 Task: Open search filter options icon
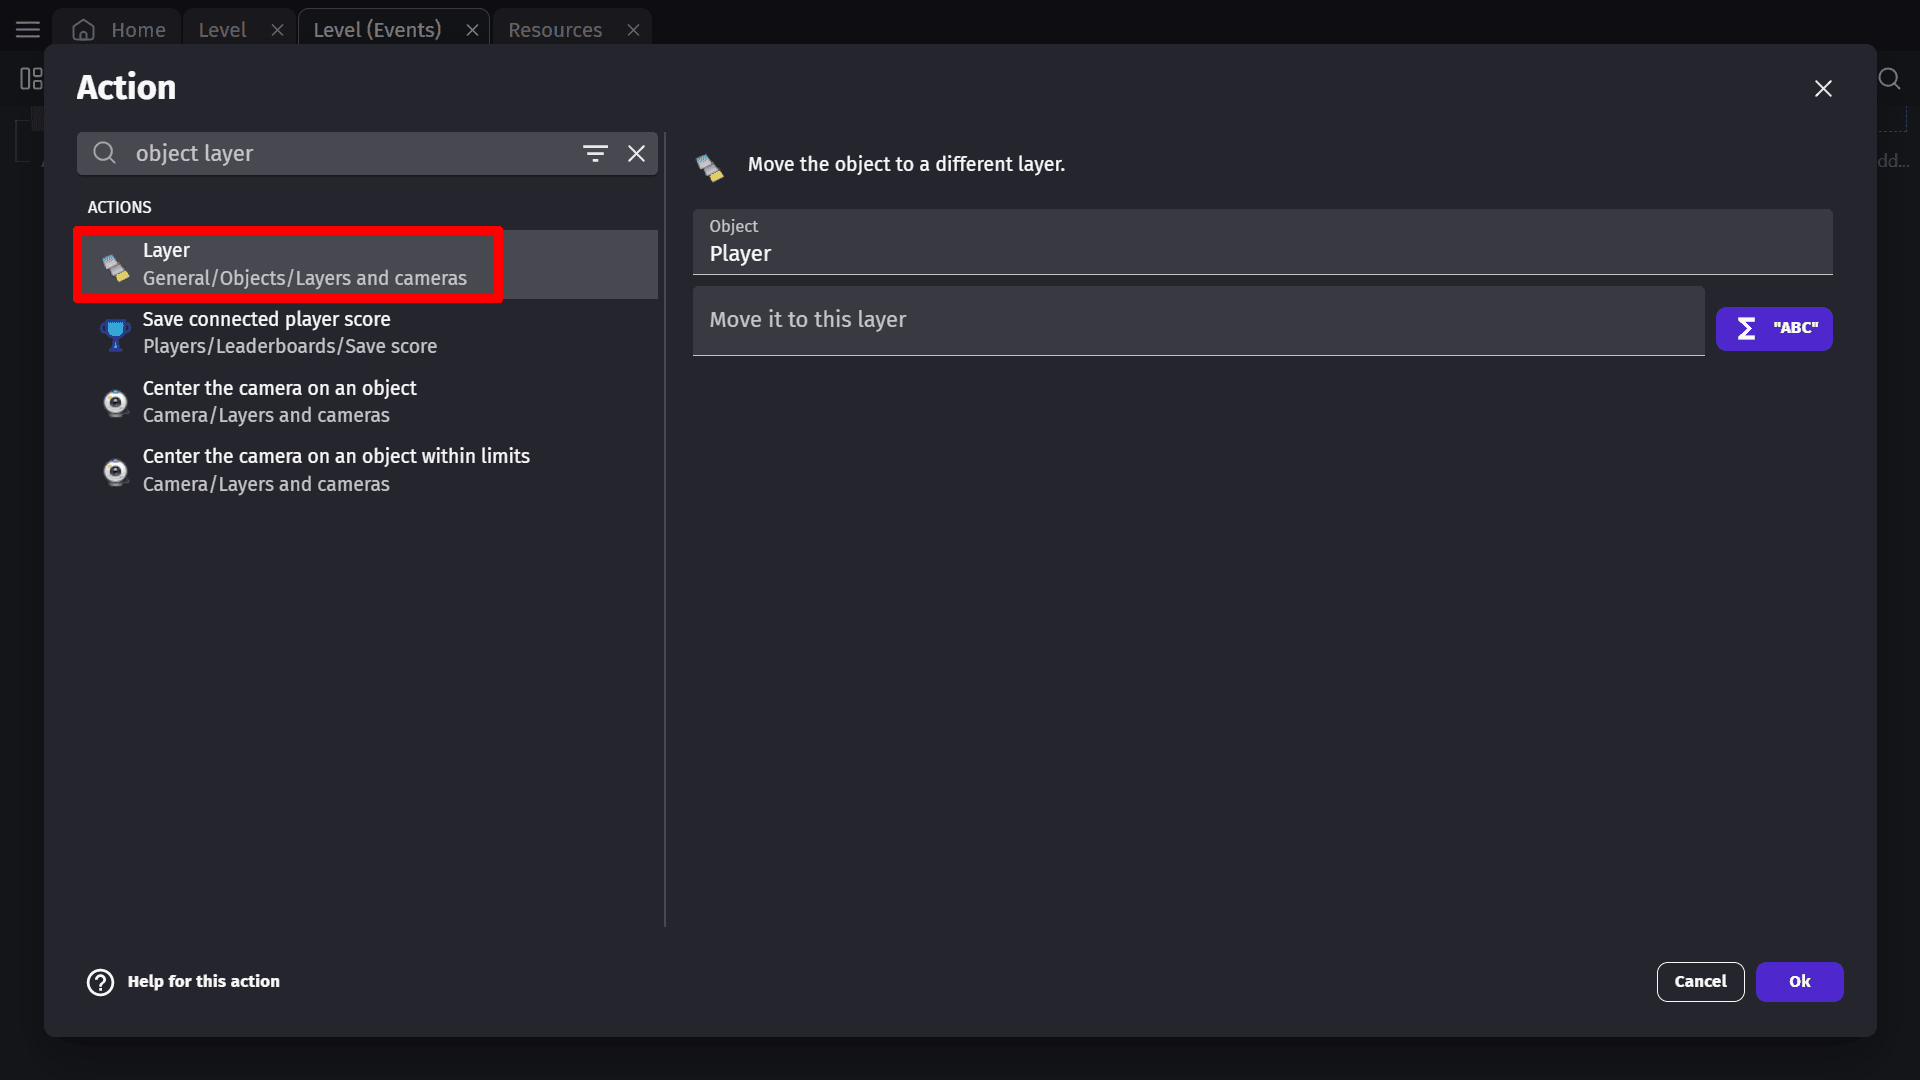[595, 154]
